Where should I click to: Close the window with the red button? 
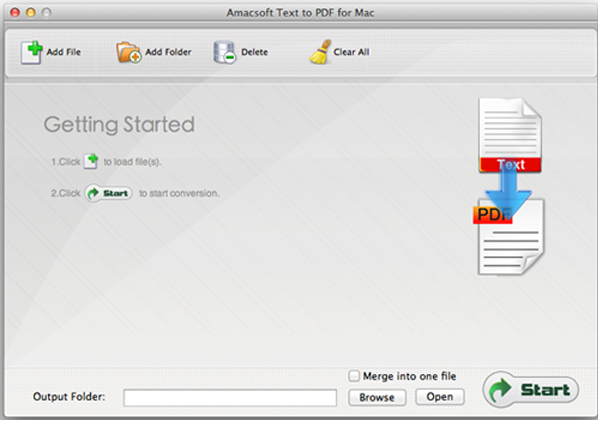15,13
